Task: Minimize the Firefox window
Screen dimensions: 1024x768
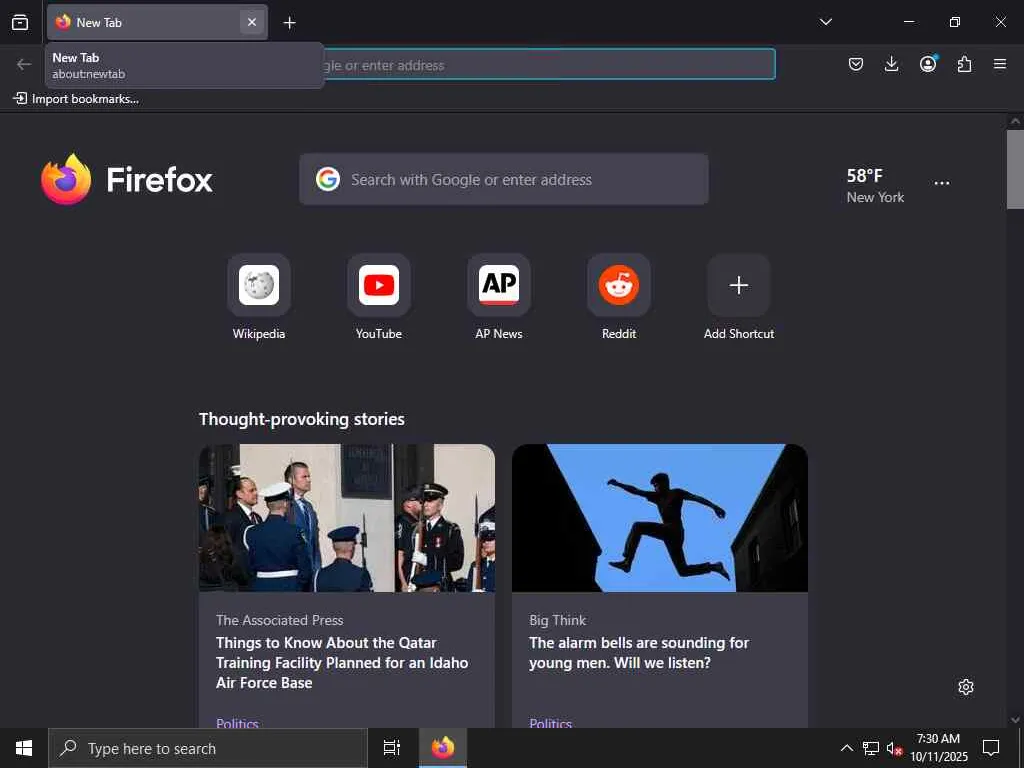Action: (x=908, y=22)
